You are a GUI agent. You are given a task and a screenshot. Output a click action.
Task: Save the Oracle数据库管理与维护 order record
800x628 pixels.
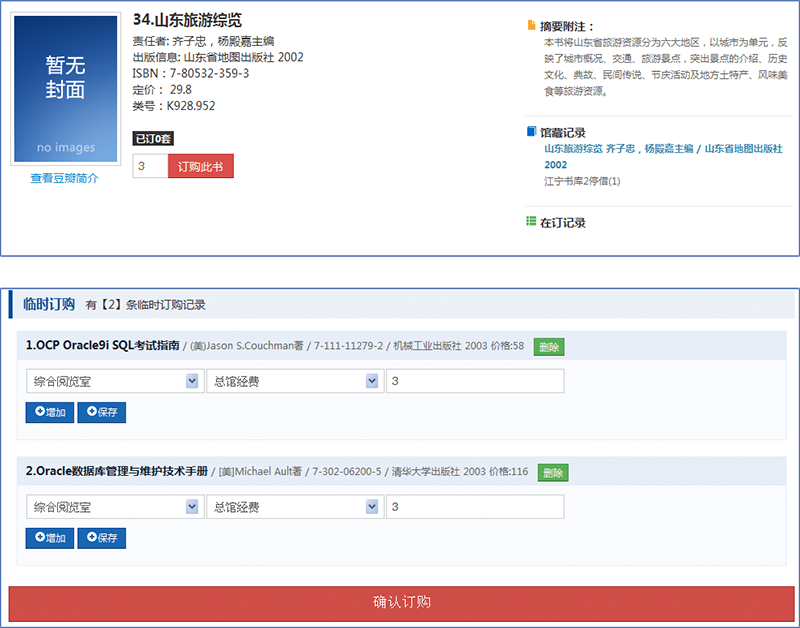coord(102,538)
